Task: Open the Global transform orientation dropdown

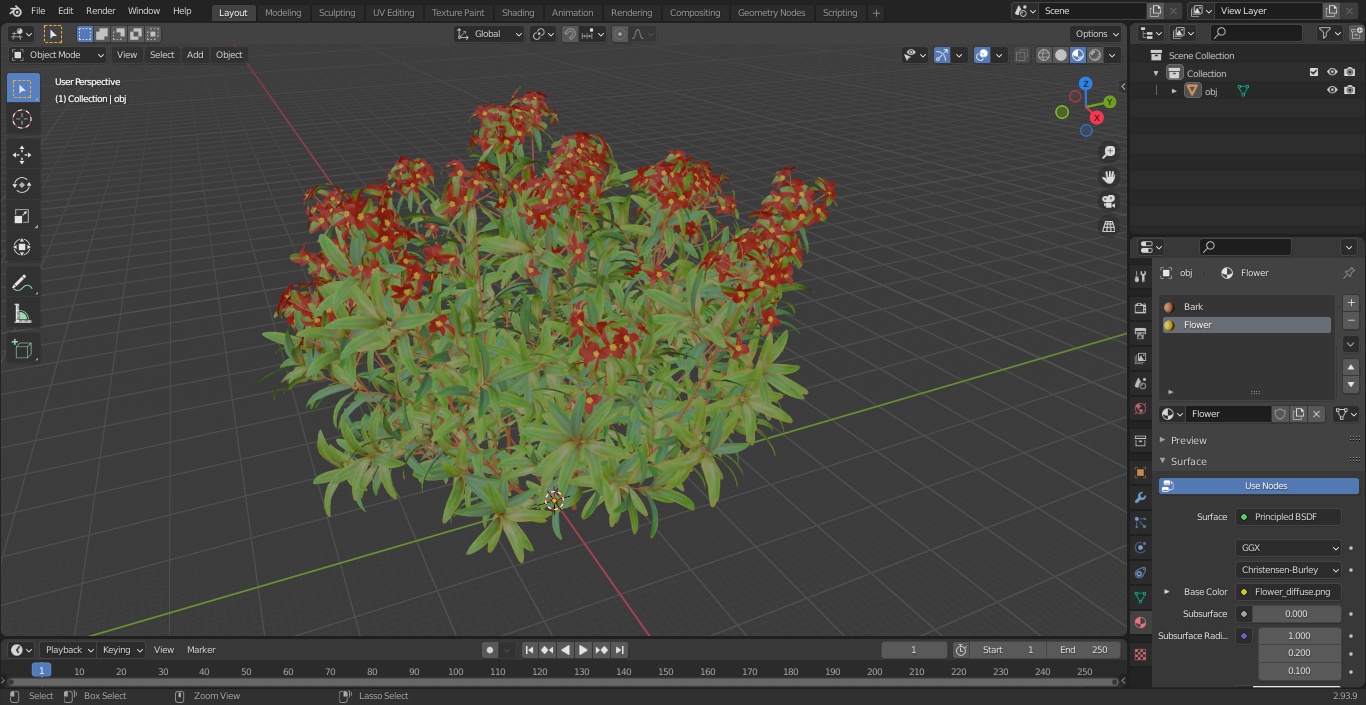Action: tap(489, 34)
